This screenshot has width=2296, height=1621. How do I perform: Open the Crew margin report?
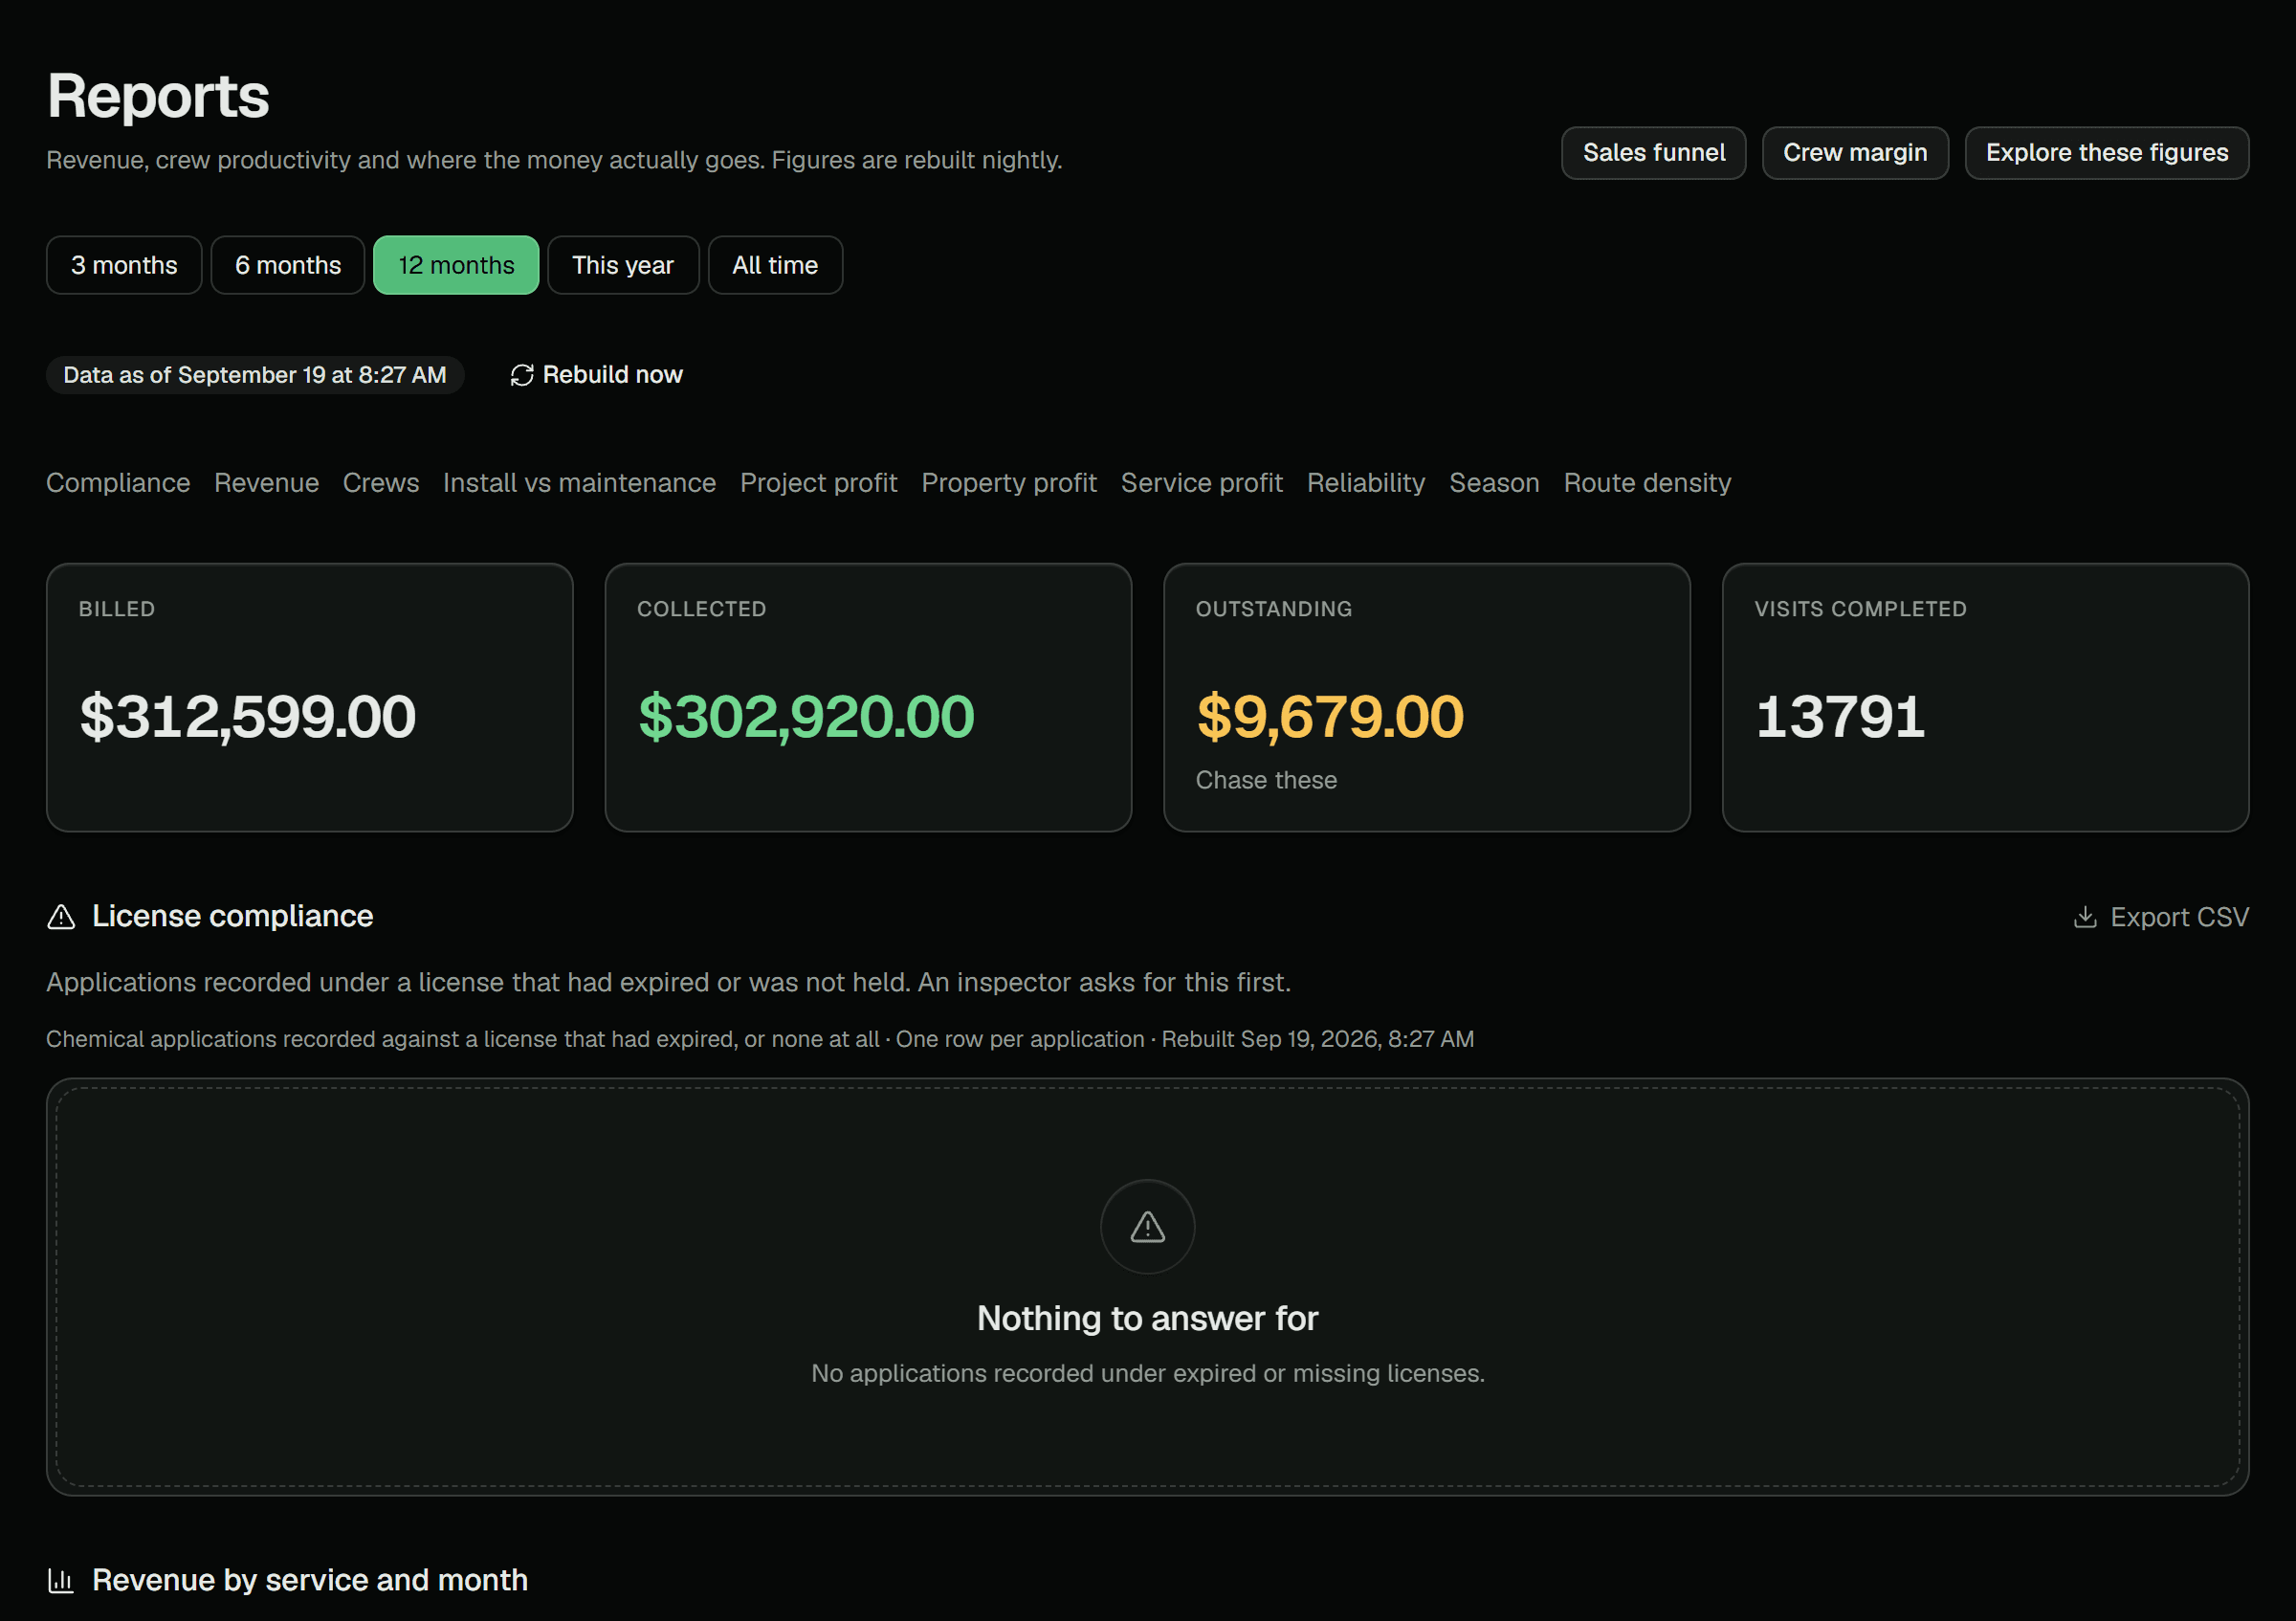point(1855,153)
